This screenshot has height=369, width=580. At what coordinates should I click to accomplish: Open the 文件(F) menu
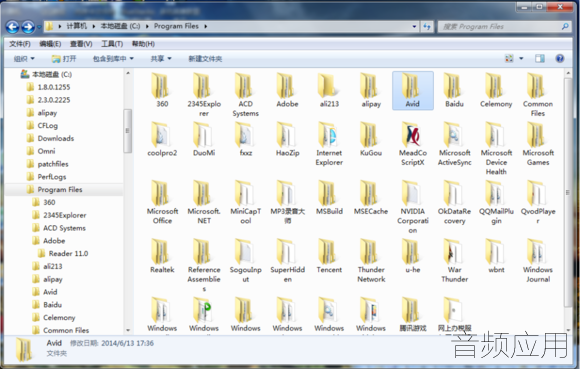pos(20,44)
